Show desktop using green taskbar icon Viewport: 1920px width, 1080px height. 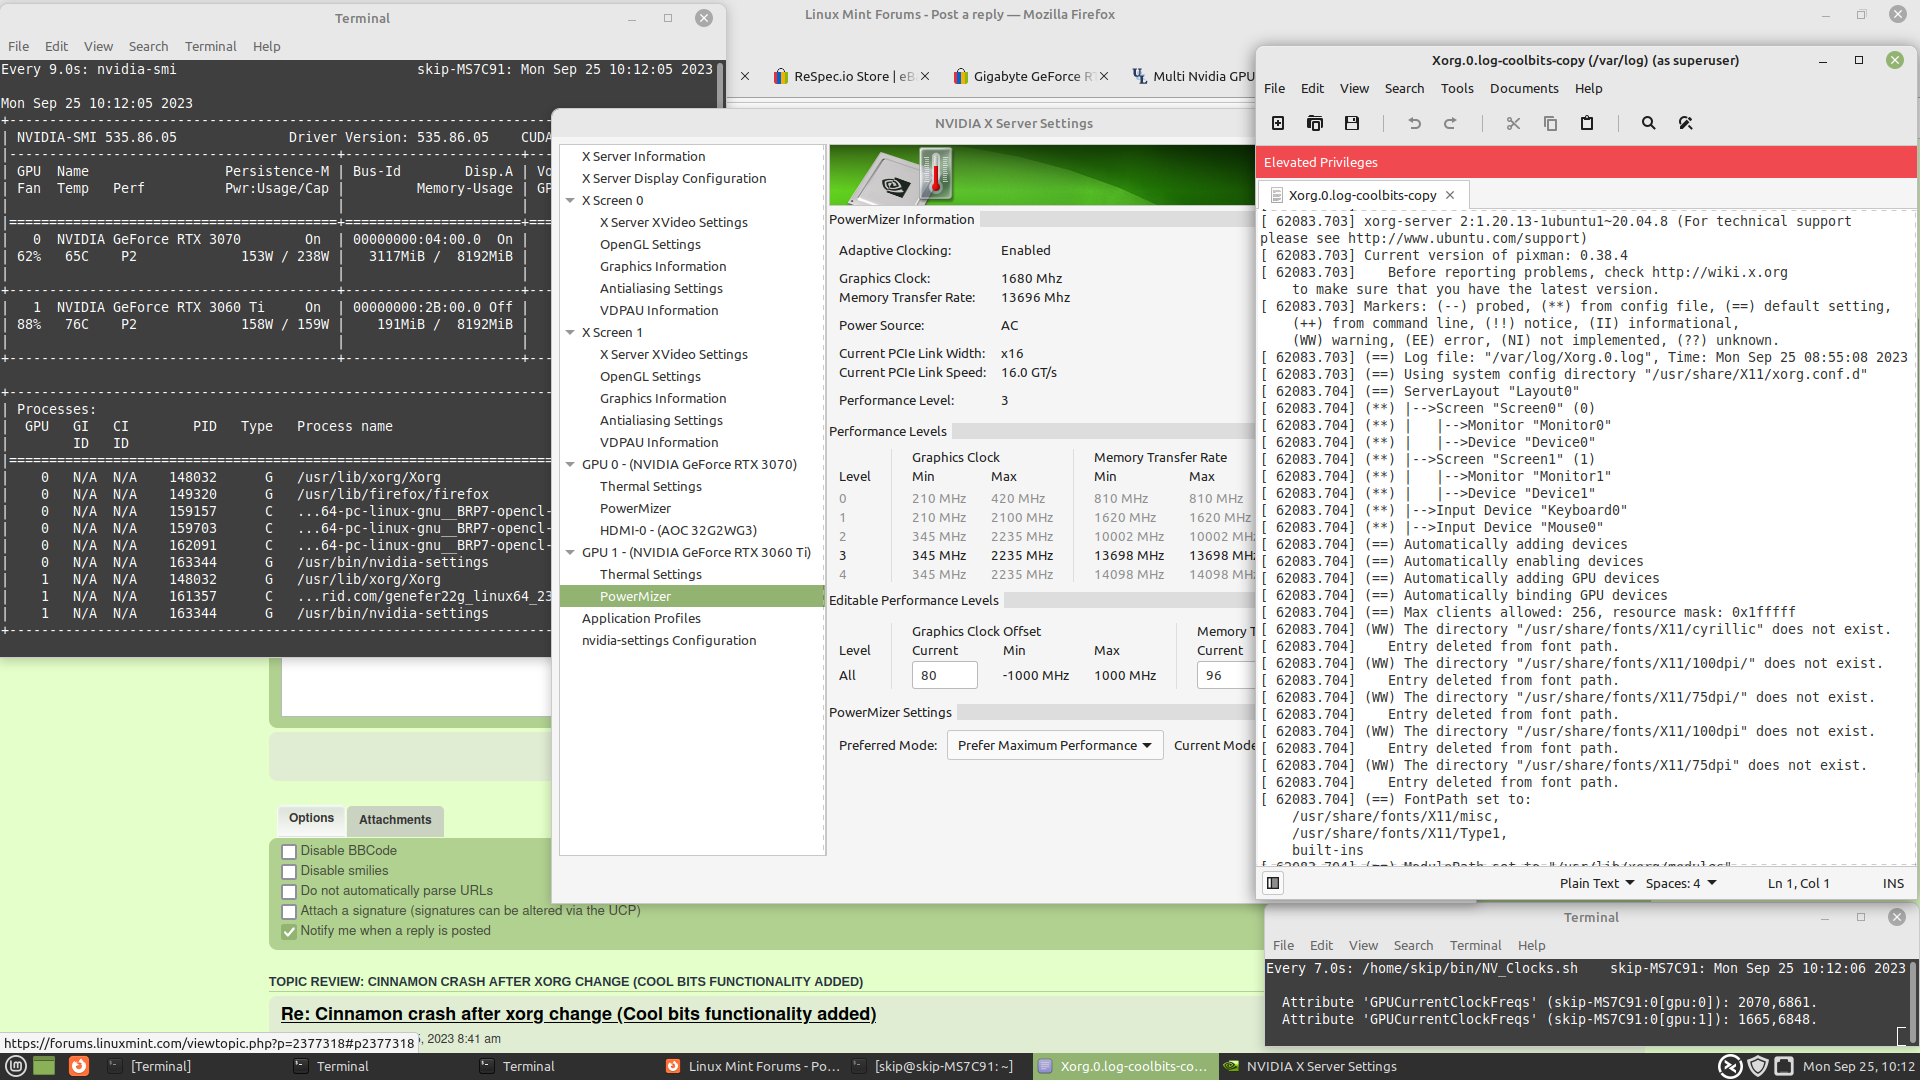(x=44, y=1066)
